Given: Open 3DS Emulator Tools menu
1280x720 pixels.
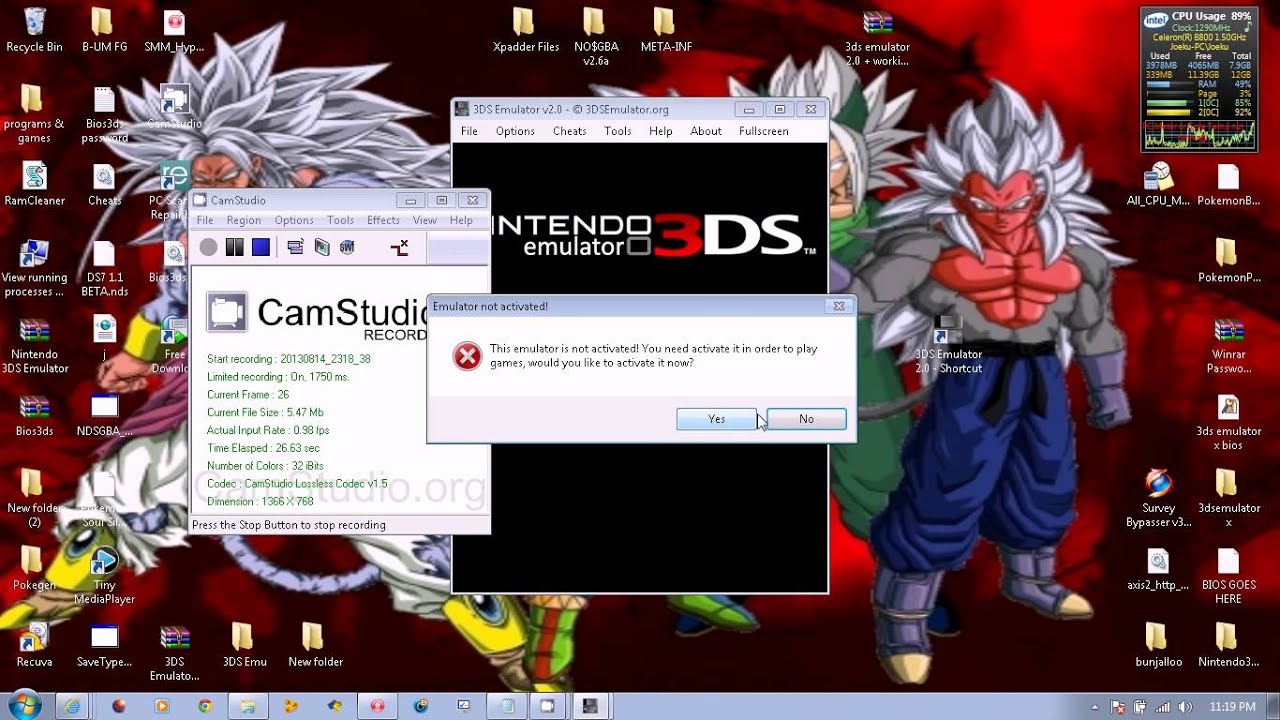Looking at the screenshot, I should pos(617,131).
